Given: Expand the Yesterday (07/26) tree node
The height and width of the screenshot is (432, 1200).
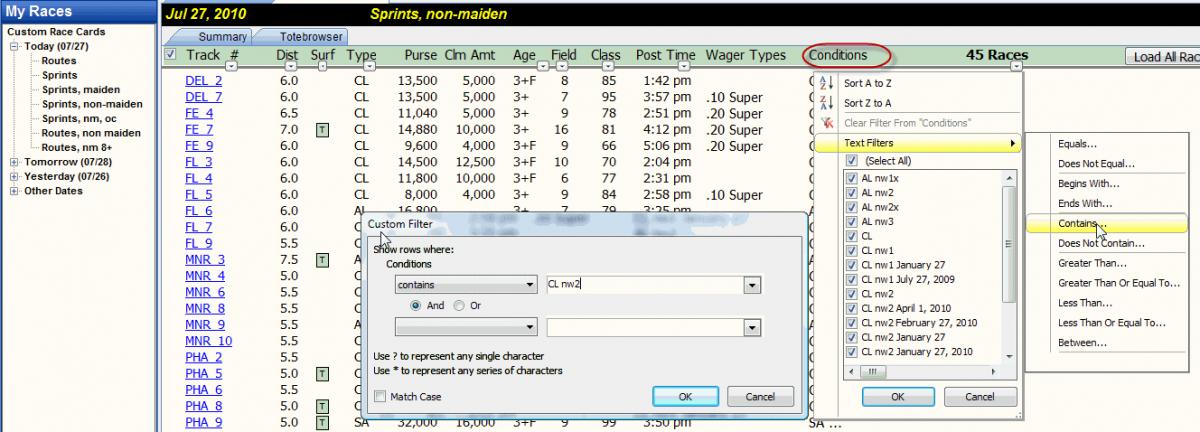Looking at the screenshot, I should point(15,176).
